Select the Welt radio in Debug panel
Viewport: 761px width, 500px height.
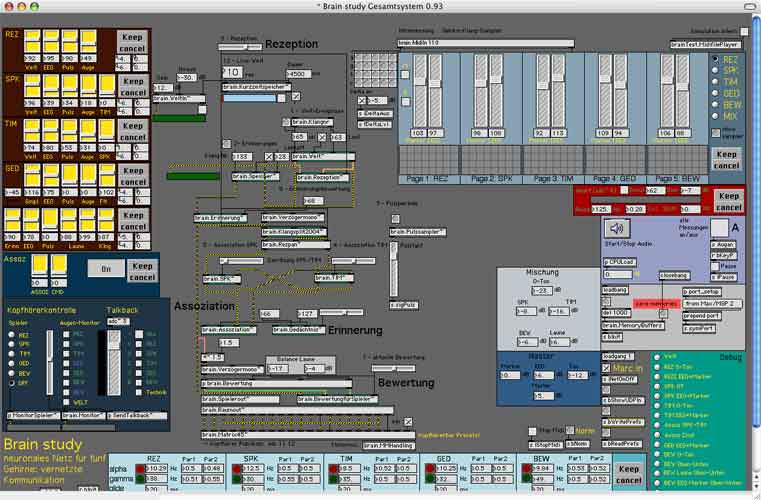(657, 357)
